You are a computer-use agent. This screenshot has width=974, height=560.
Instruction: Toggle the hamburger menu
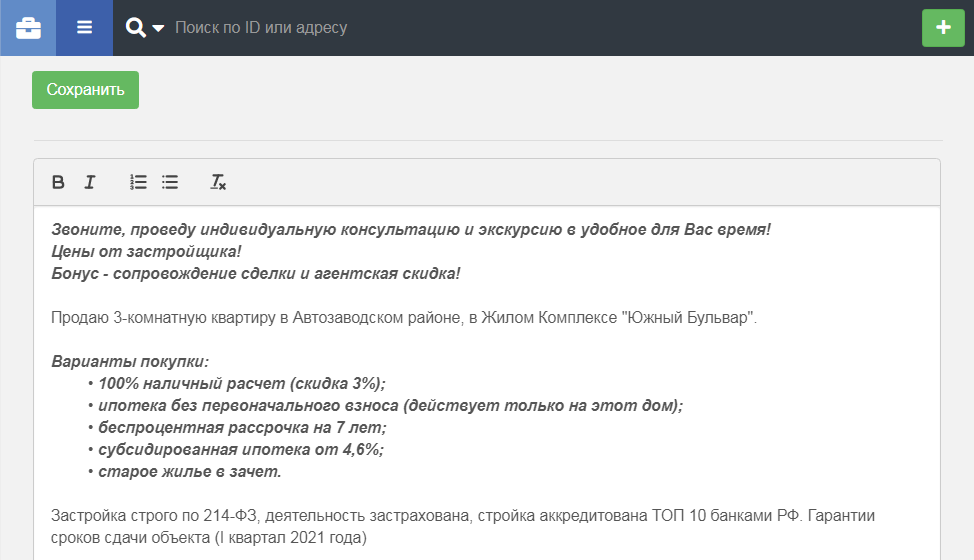(x=84, y=28)
